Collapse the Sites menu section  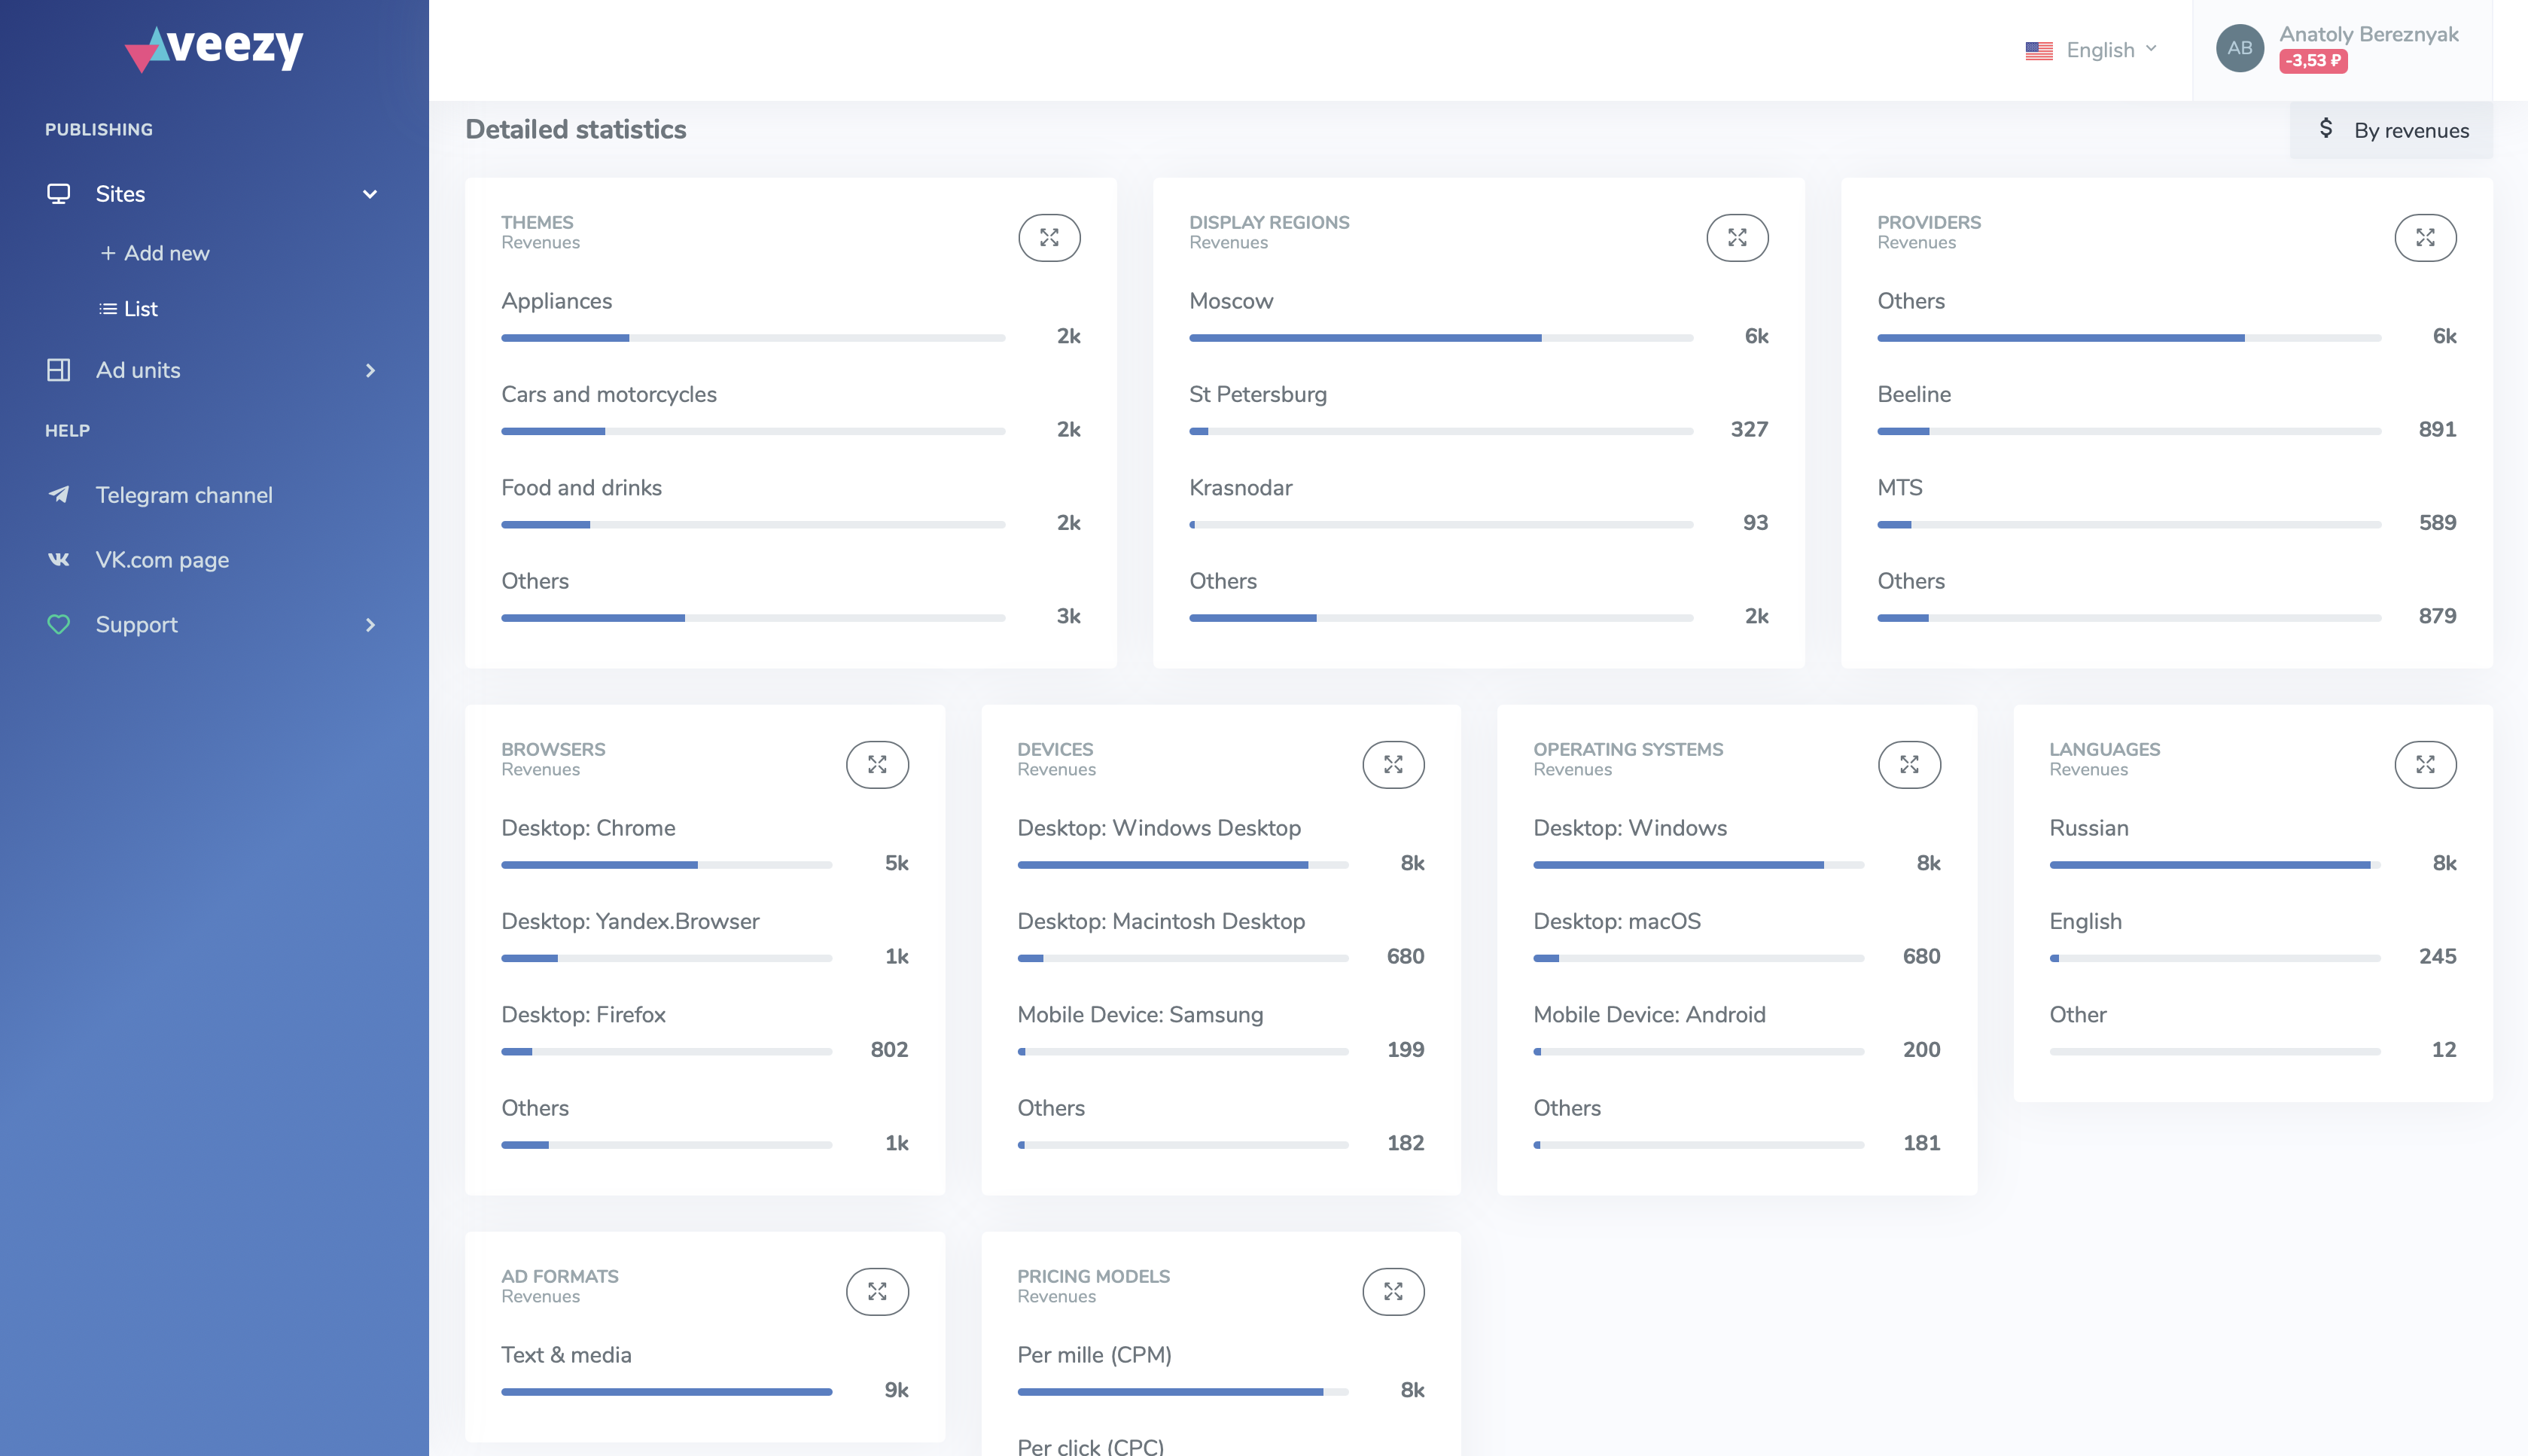tap(370, 194)
